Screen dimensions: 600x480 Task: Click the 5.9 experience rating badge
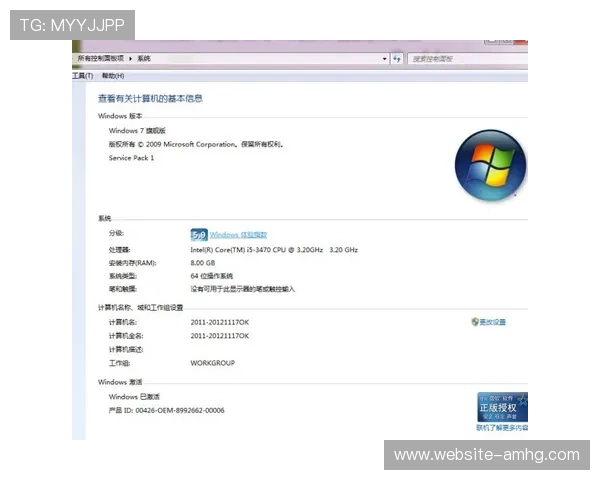tap(199, 235)
